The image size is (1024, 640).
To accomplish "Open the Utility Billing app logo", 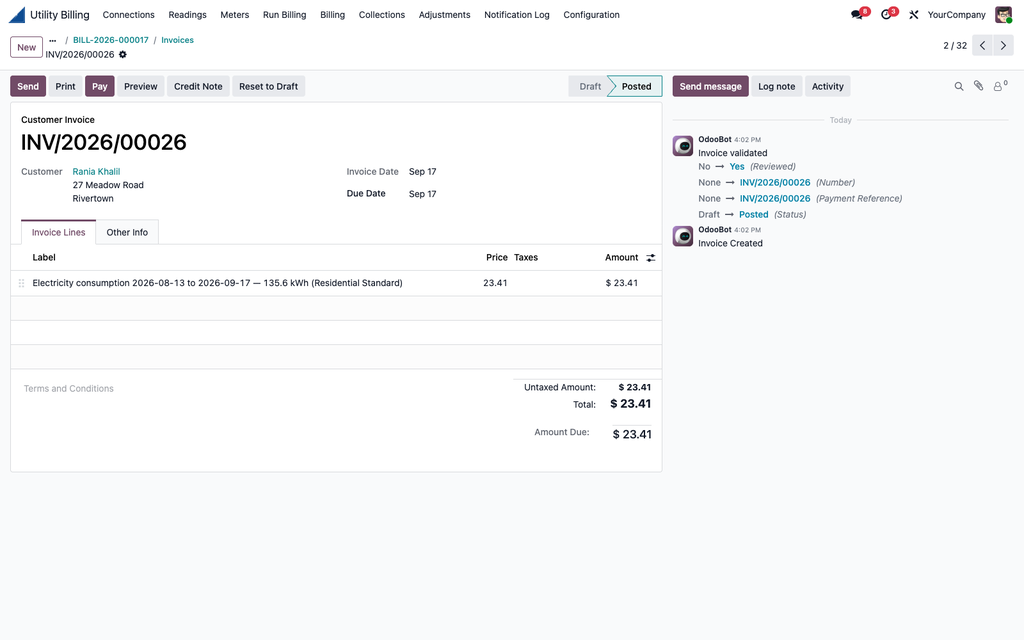I will (17, 14).
